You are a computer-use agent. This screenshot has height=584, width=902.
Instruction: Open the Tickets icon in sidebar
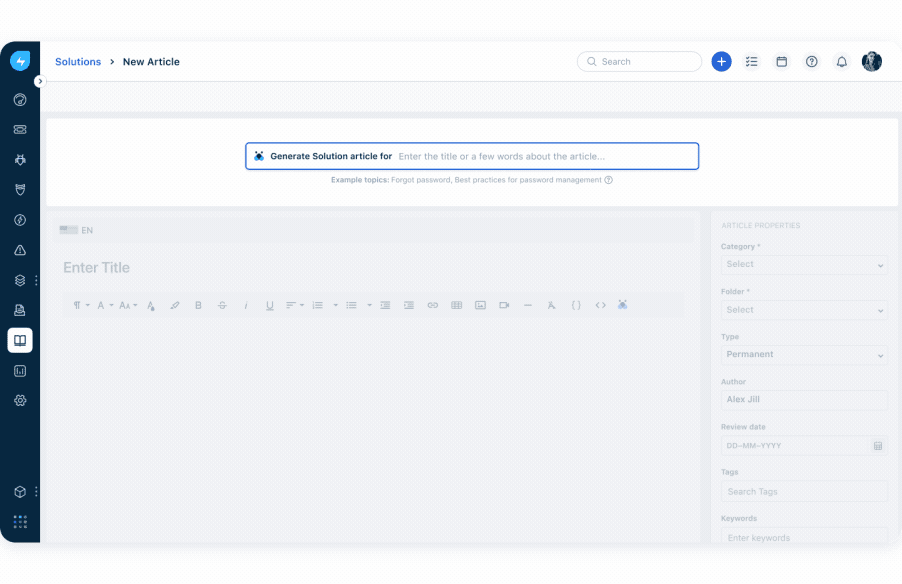point(20,129)
